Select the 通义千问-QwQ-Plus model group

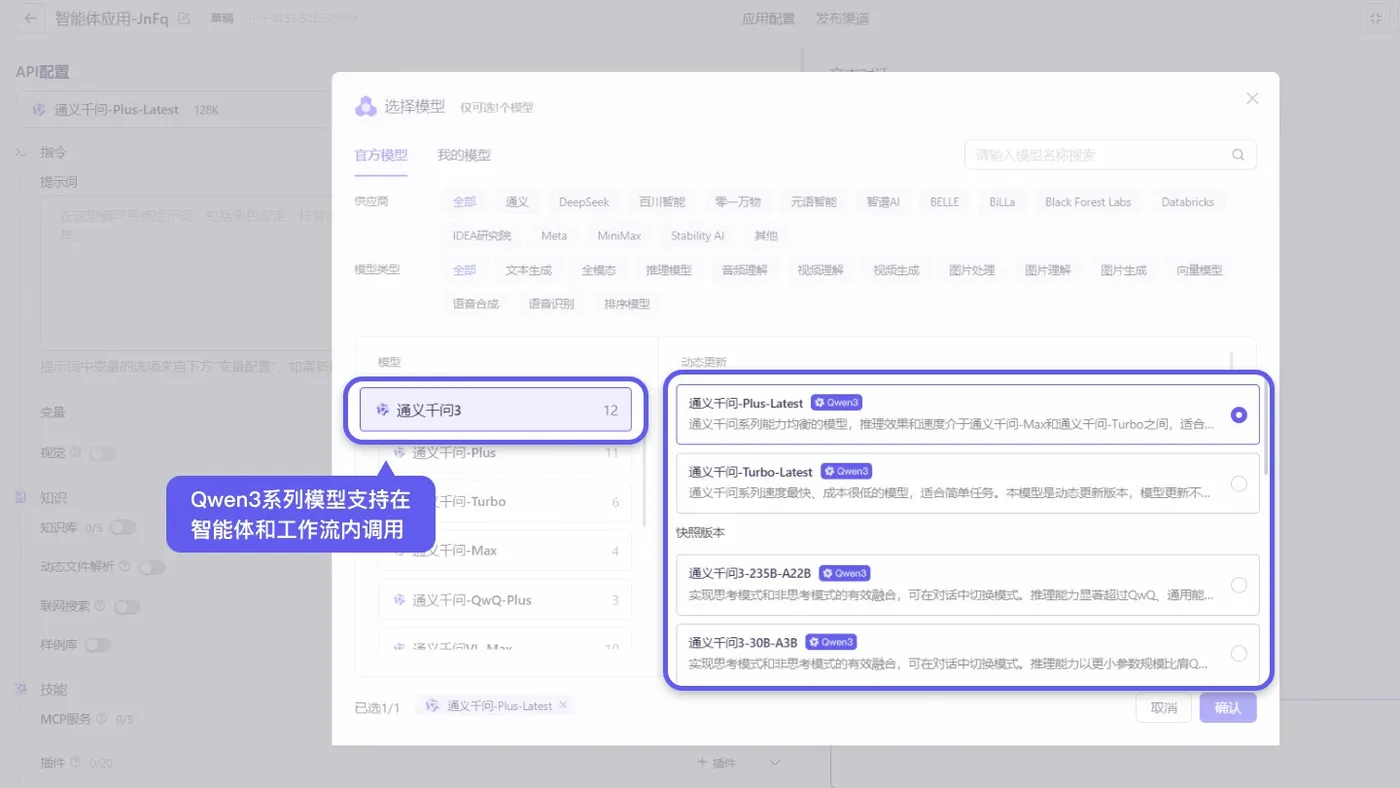coord(505,600)
